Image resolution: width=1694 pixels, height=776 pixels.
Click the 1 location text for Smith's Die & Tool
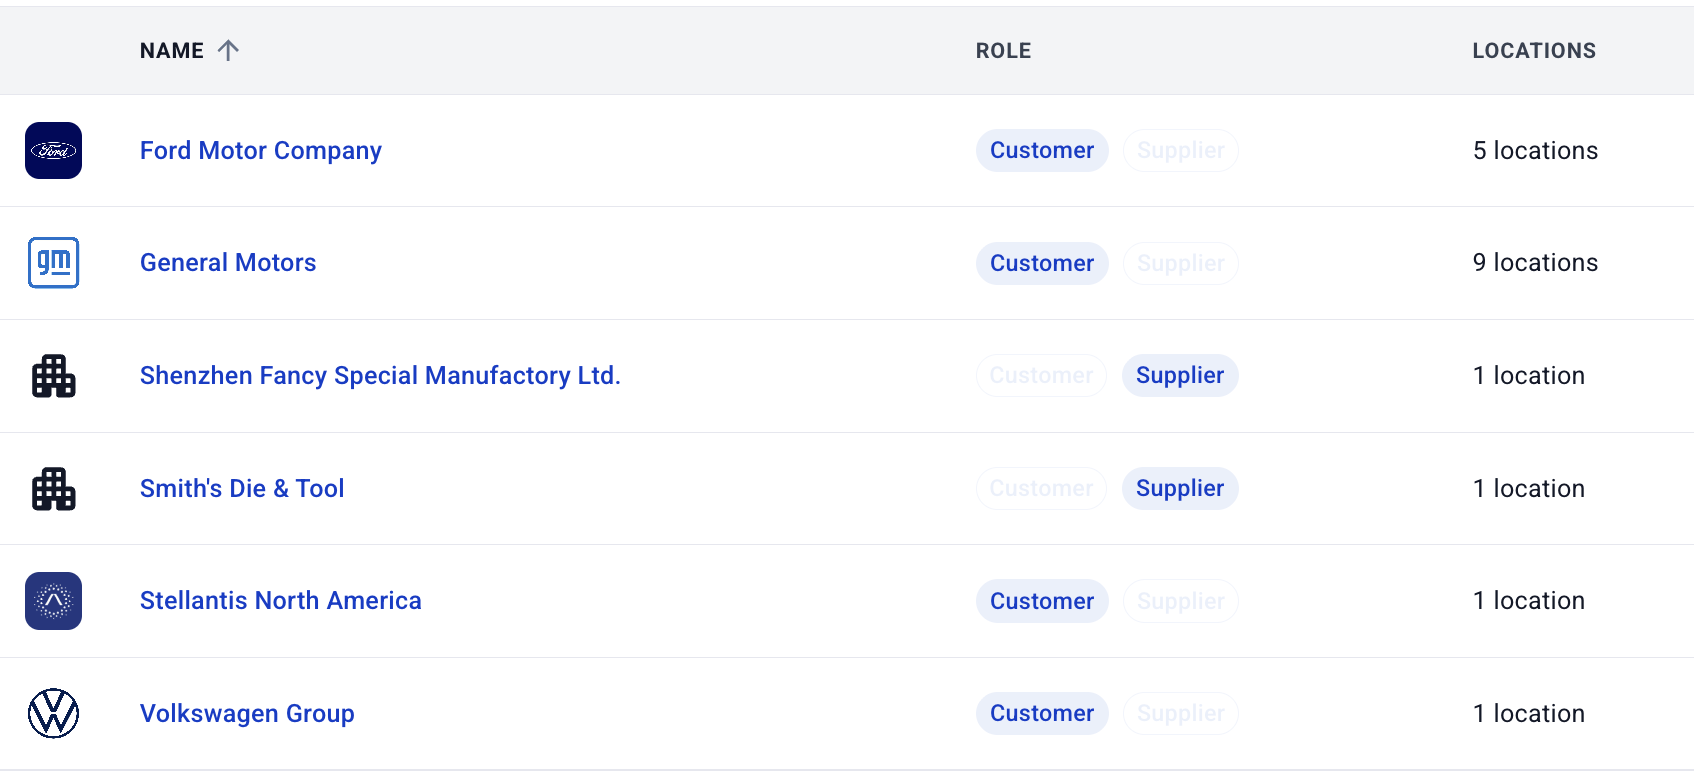1528,488
